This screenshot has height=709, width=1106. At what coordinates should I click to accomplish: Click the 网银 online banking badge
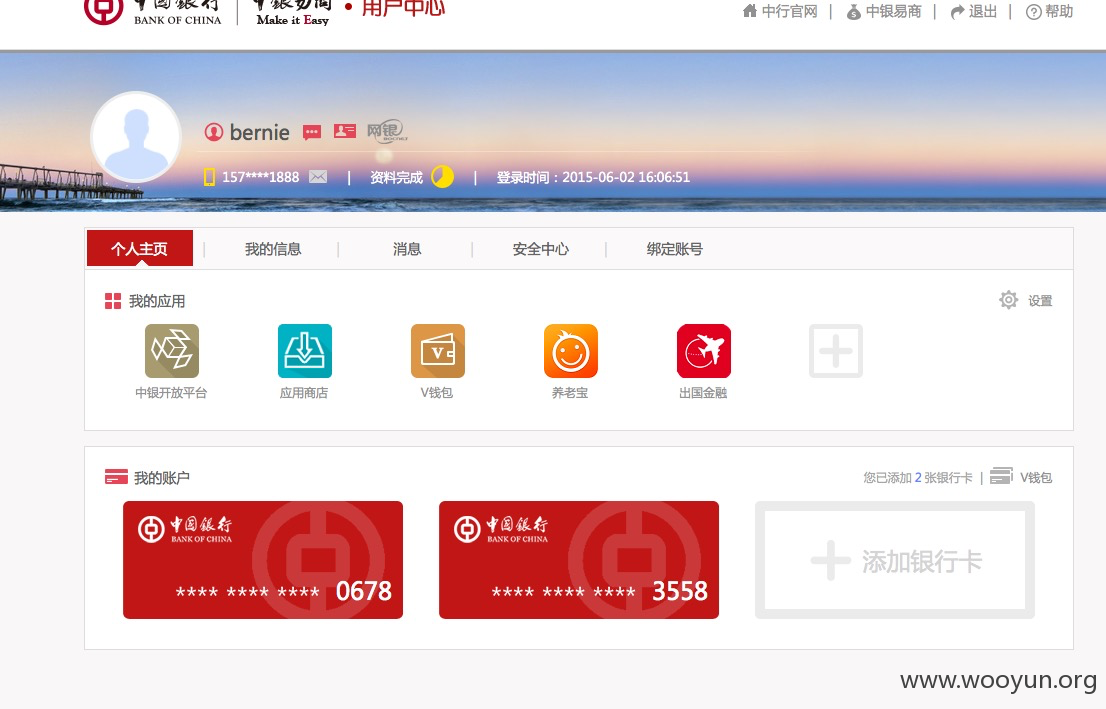(x=387, y=131)
